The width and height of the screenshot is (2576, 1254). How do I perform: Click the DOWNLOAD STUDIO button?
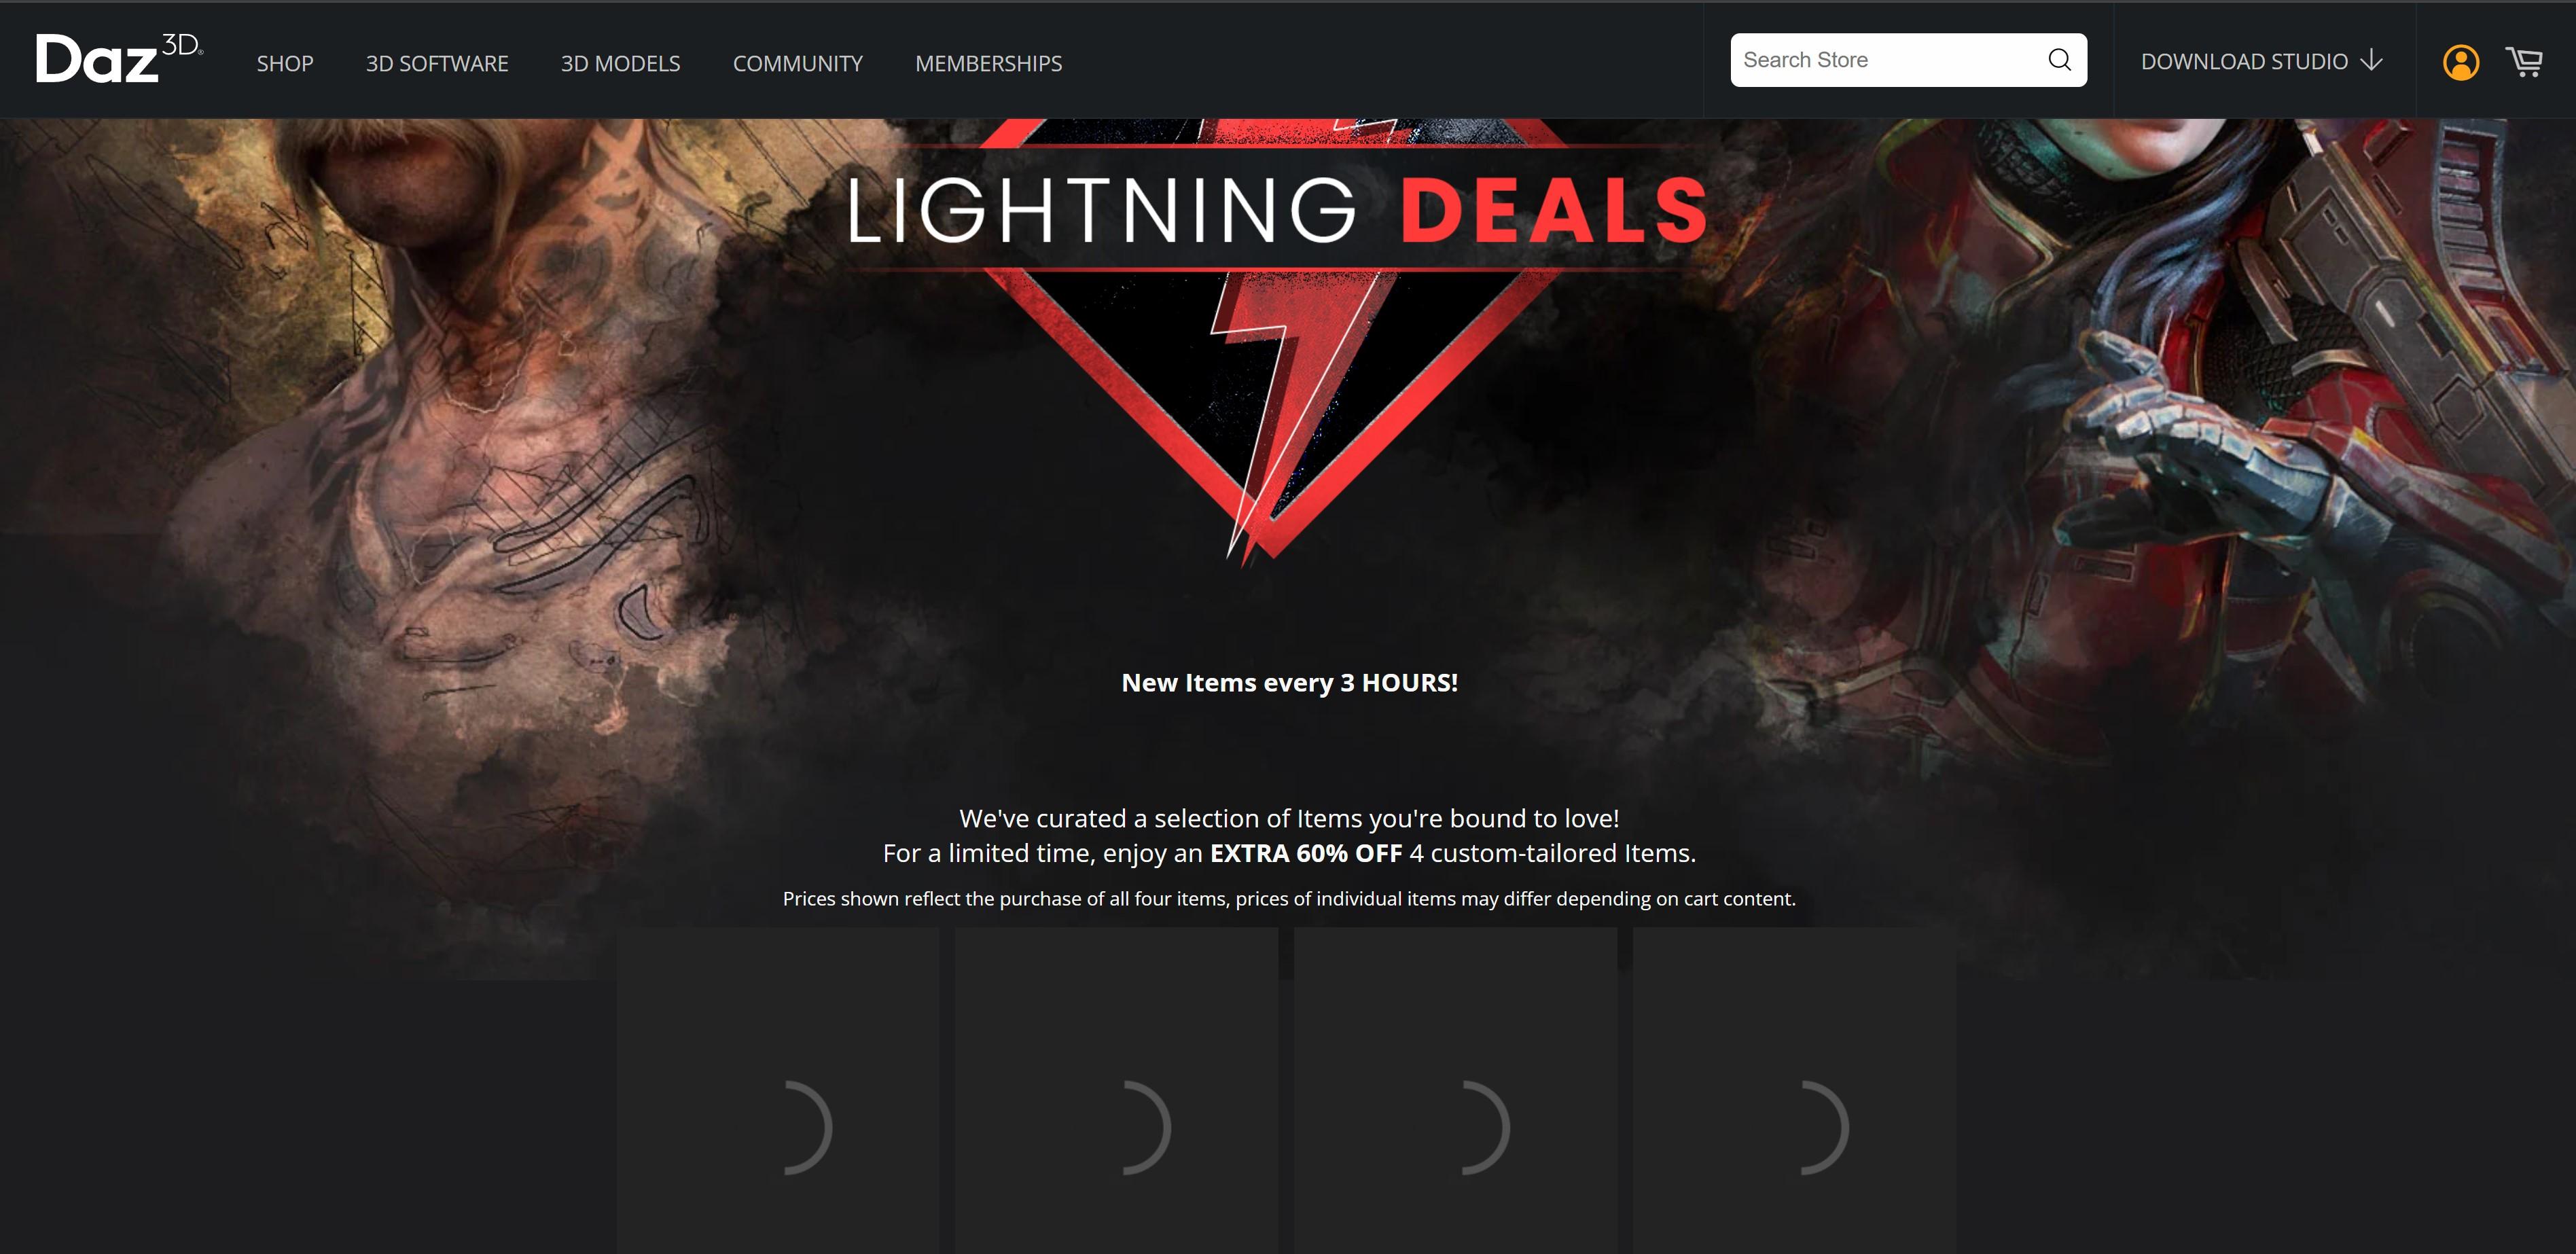coord(2262,61)
